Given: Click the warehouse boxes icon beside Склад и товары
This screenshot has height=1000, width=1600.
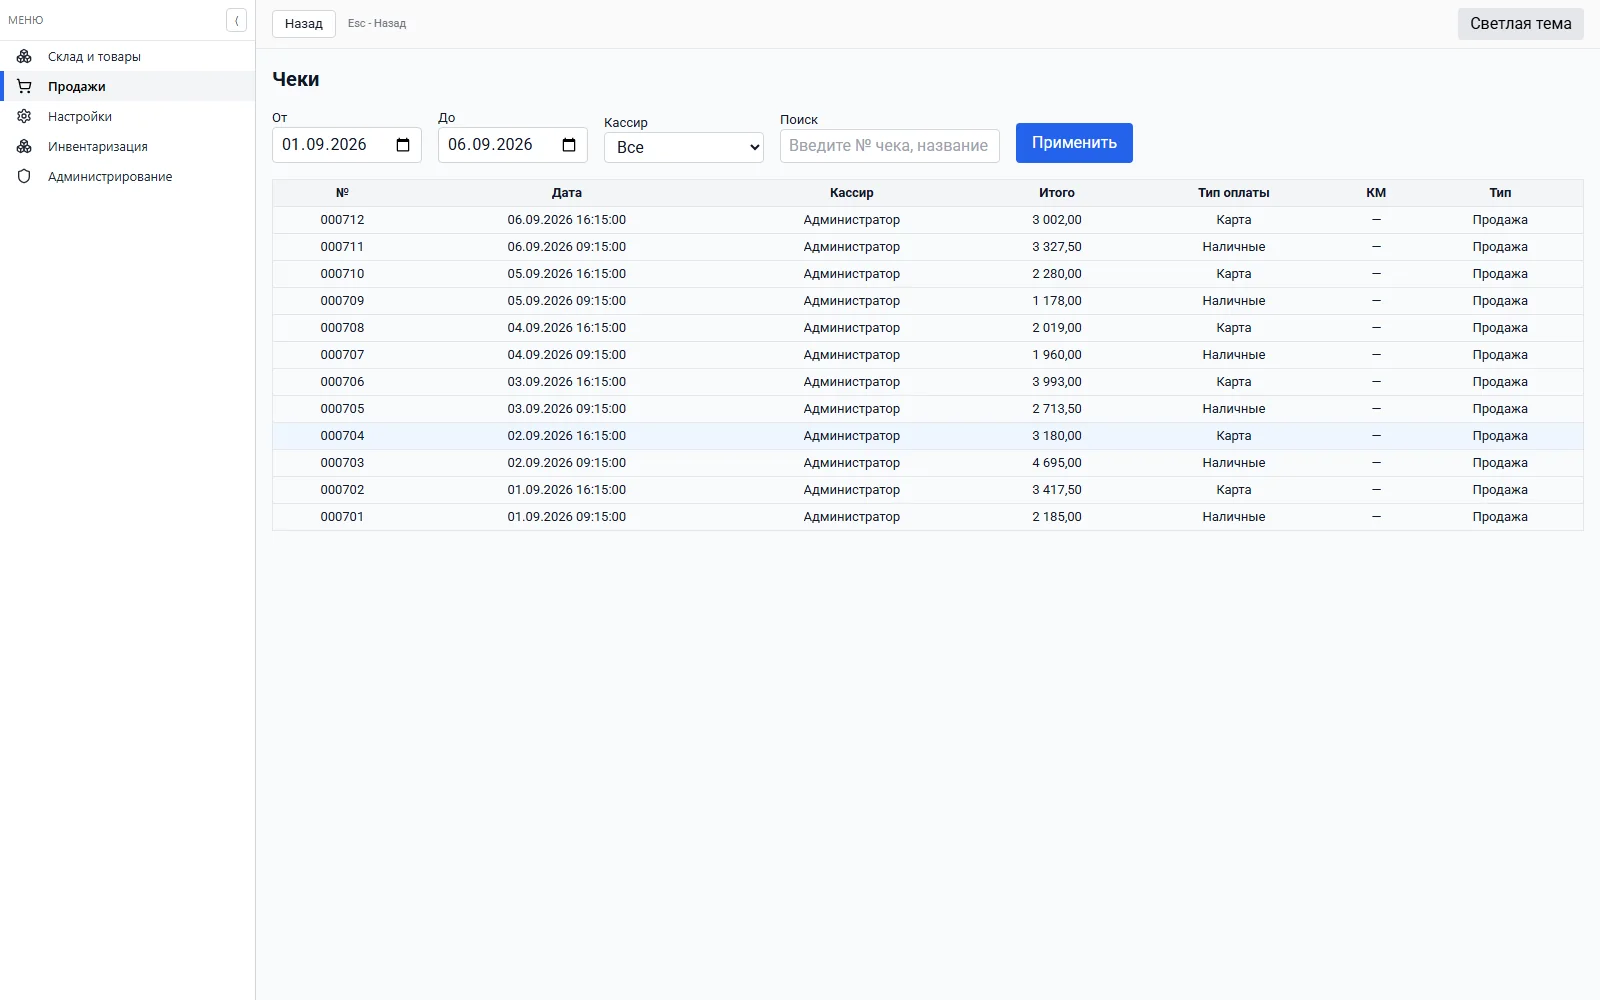Looking at the screenshot, I should [24, 56].
